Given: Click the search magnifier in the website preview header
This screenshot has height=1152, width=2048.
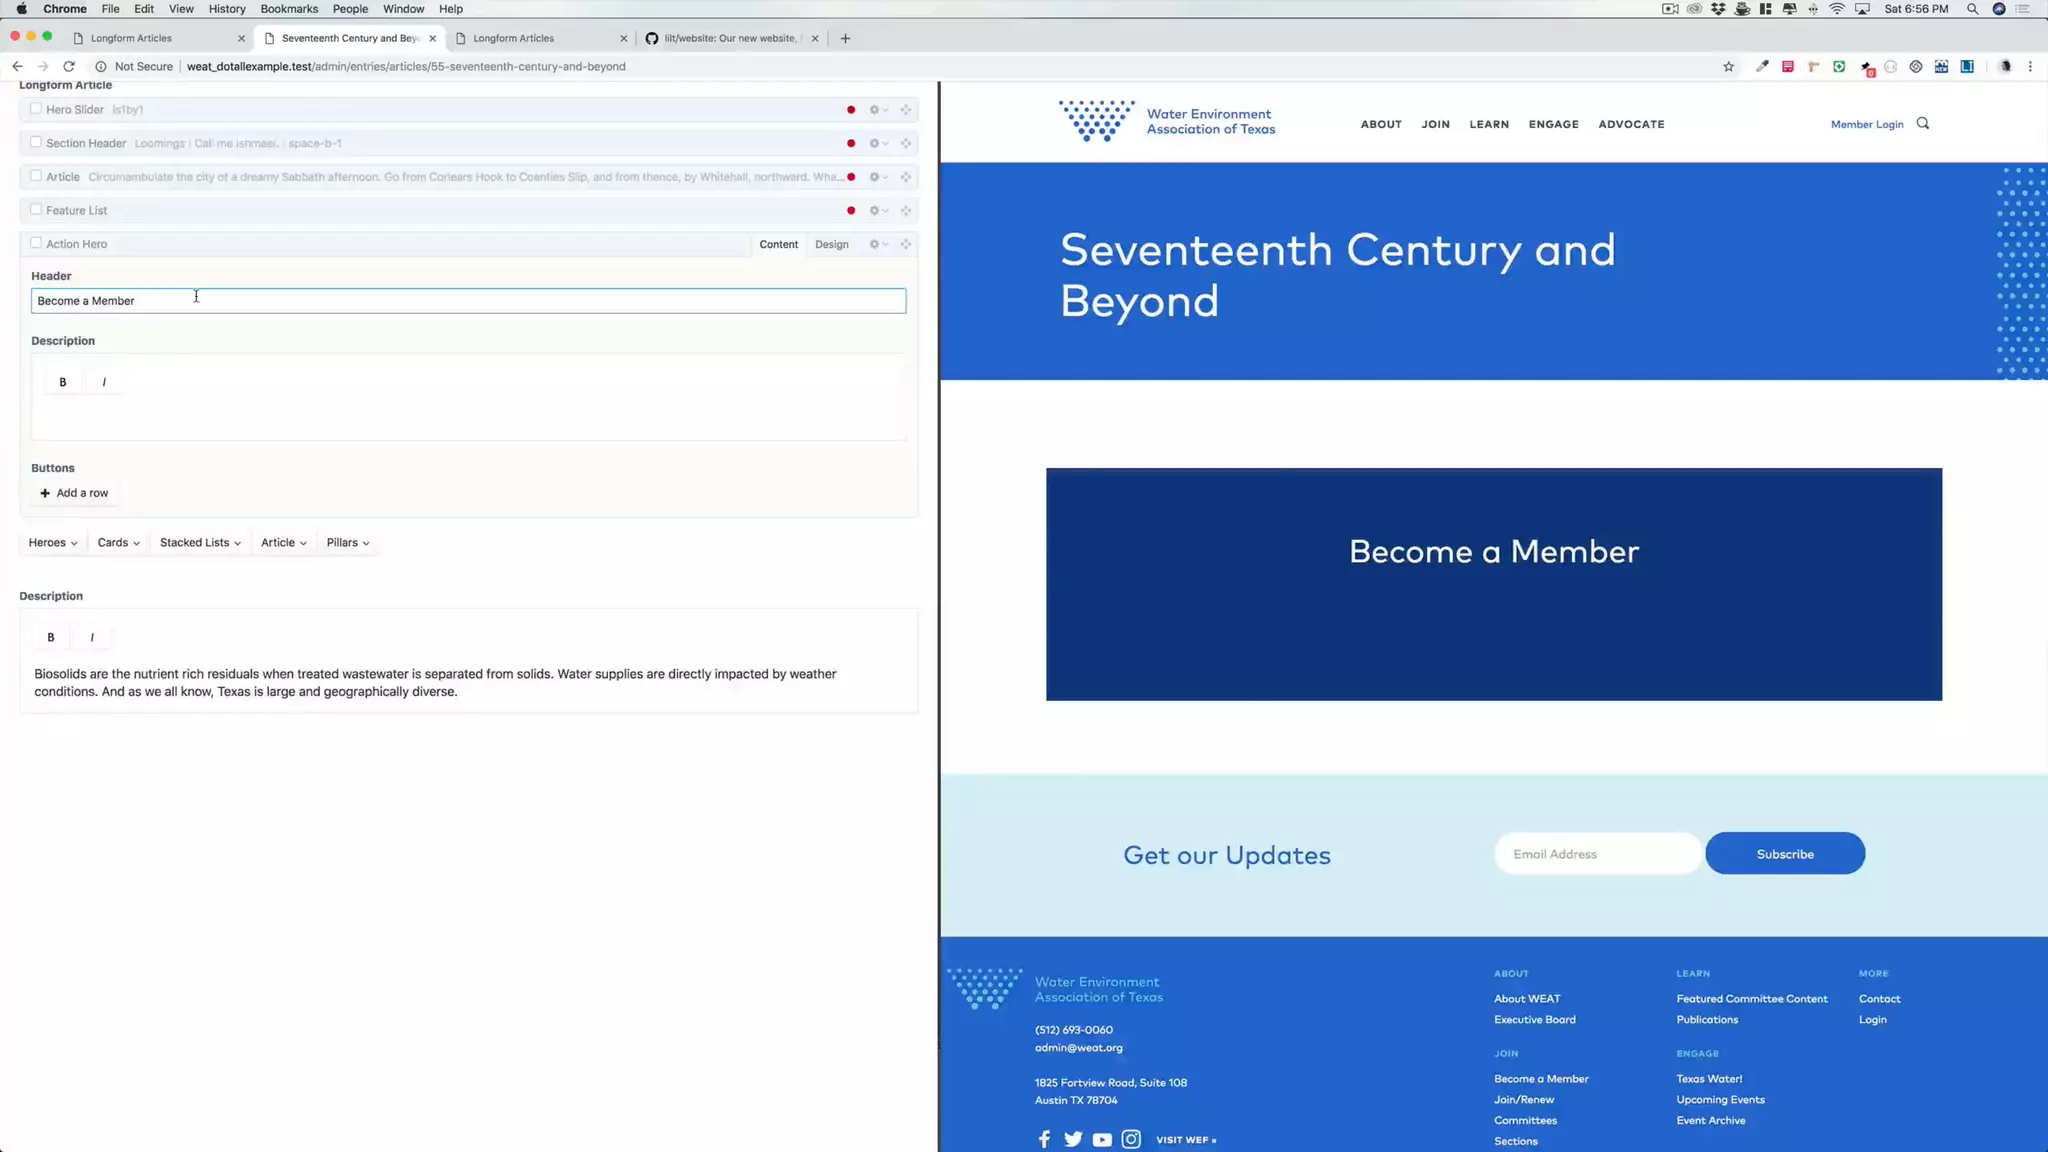Looking at the screenshot, I should coord(1922,124).
